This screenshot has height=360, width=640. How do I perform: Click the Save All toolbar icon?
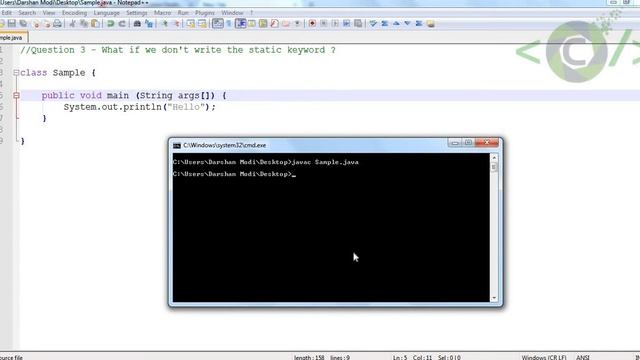point(24,24)
